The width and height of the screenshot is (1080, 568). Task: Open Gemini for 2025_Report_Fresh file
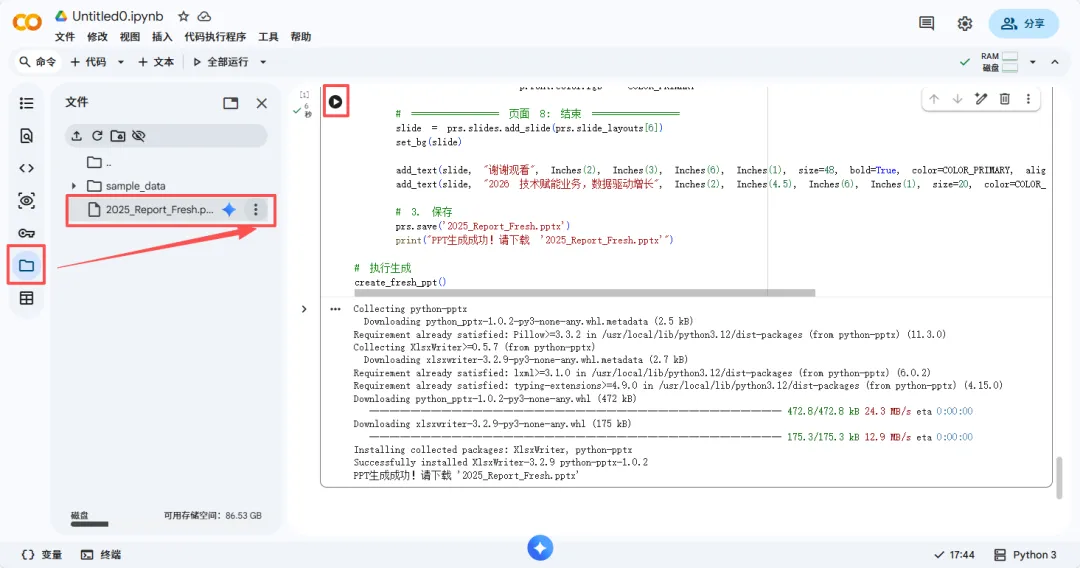point(229,209)
